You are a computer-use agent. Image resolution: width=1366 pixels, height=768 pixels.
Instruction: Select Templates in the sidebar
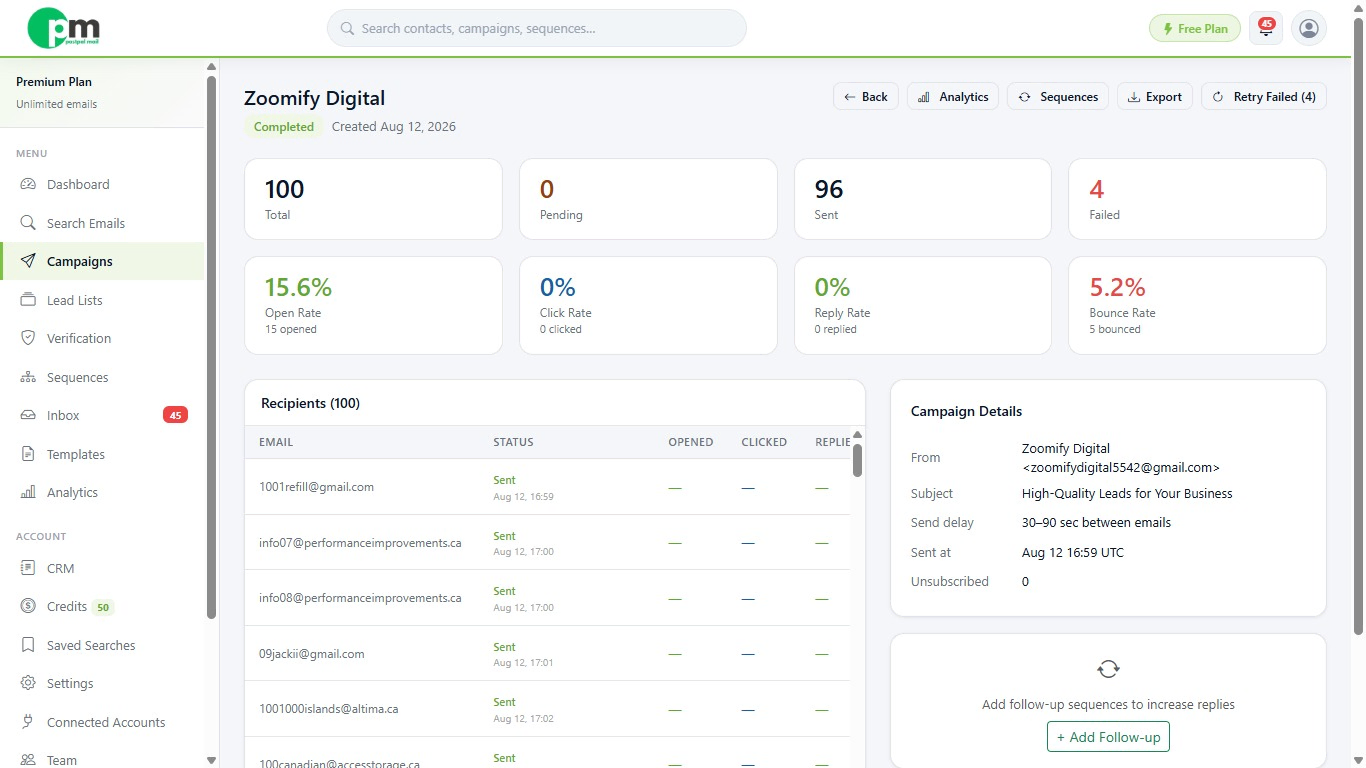click(x=102, y=454)
